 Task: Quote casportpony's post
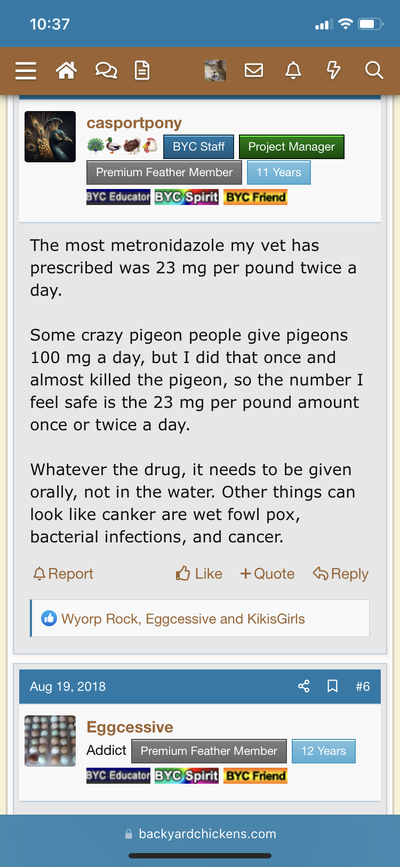[267, 574]
